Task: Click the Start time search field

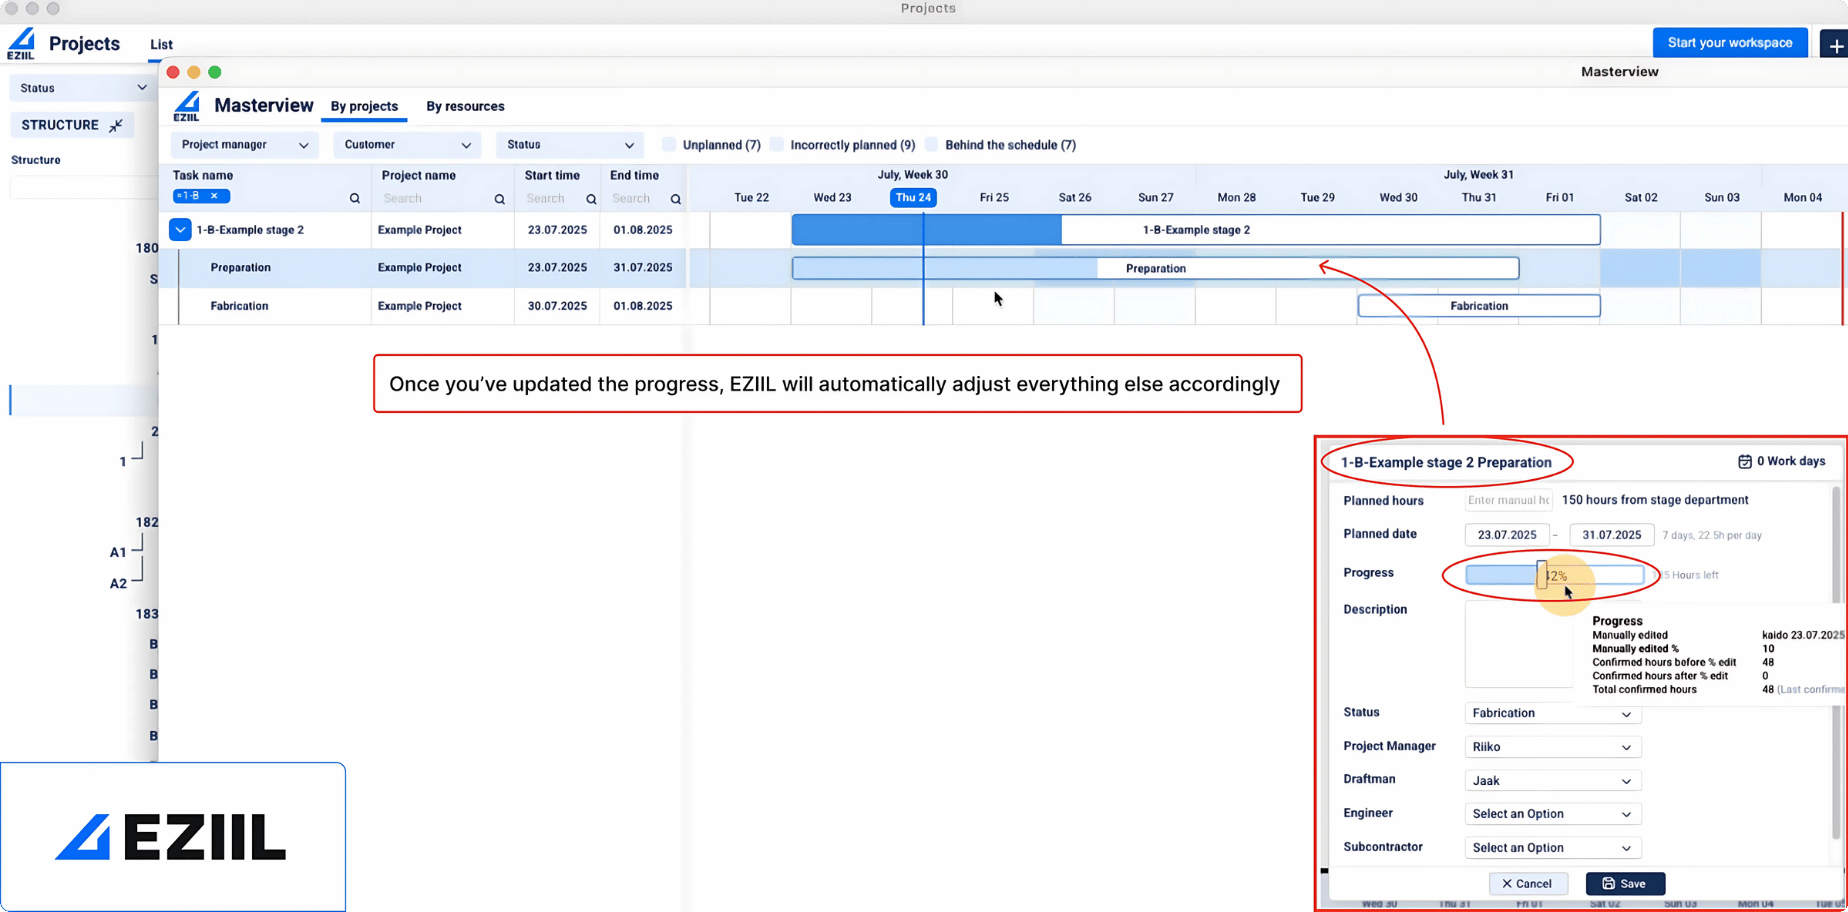Action: pos(552,199)
